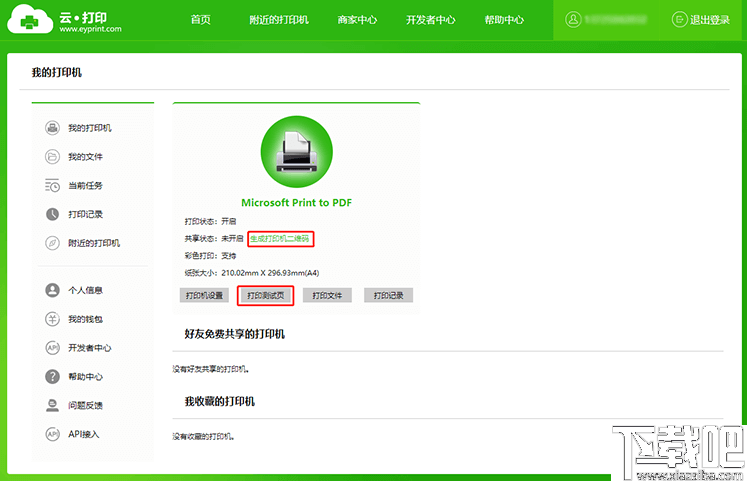This screenshot has width=747, height=481.
Task: Click the compass icon beside 附近的打印机 in the sidebar
Action: (x=52, y=243)
